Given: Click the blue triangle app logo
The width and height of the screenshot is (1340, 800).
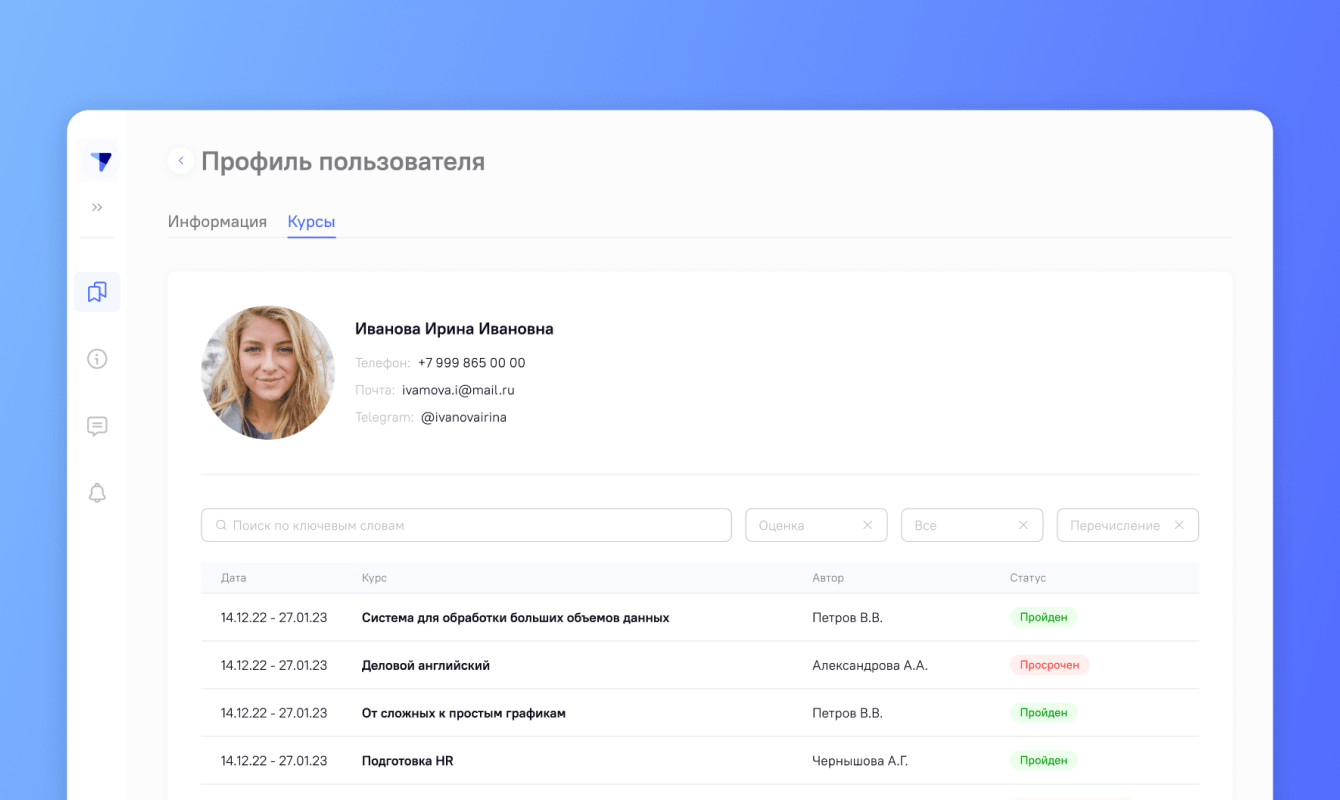Looking at the screenshot, I should [99, 161].
